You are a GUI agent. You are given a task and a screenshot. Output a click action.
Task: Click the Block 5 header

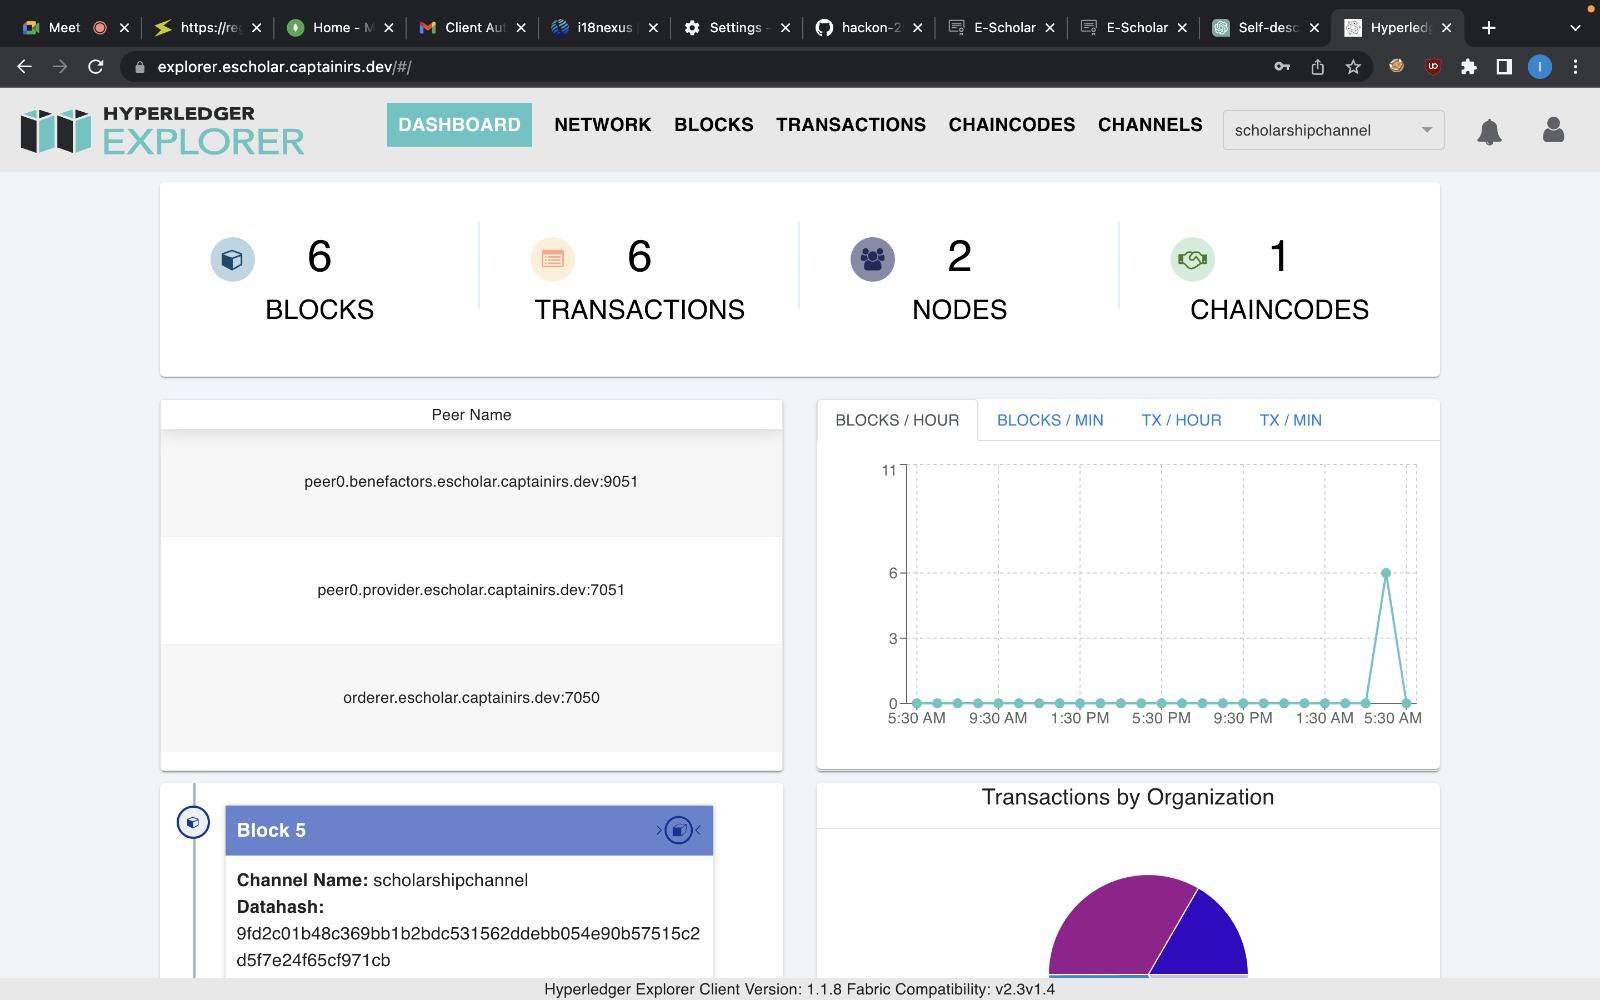[469, 830]
